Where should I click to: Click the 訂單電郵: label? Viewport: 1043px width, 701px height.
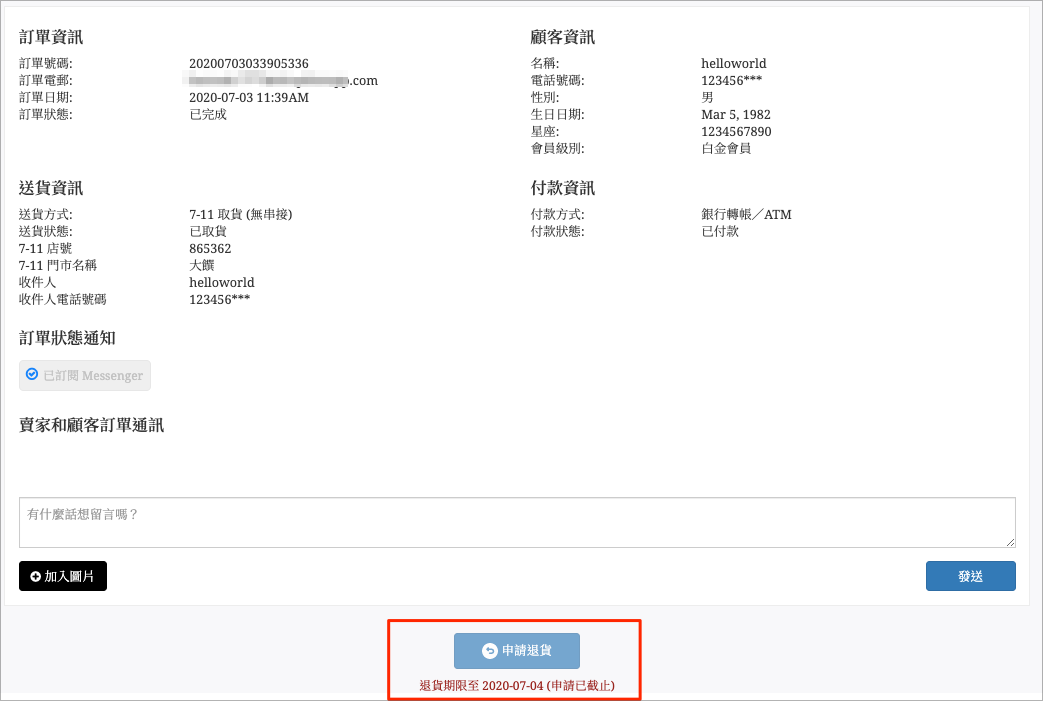(x=46, y=80)
